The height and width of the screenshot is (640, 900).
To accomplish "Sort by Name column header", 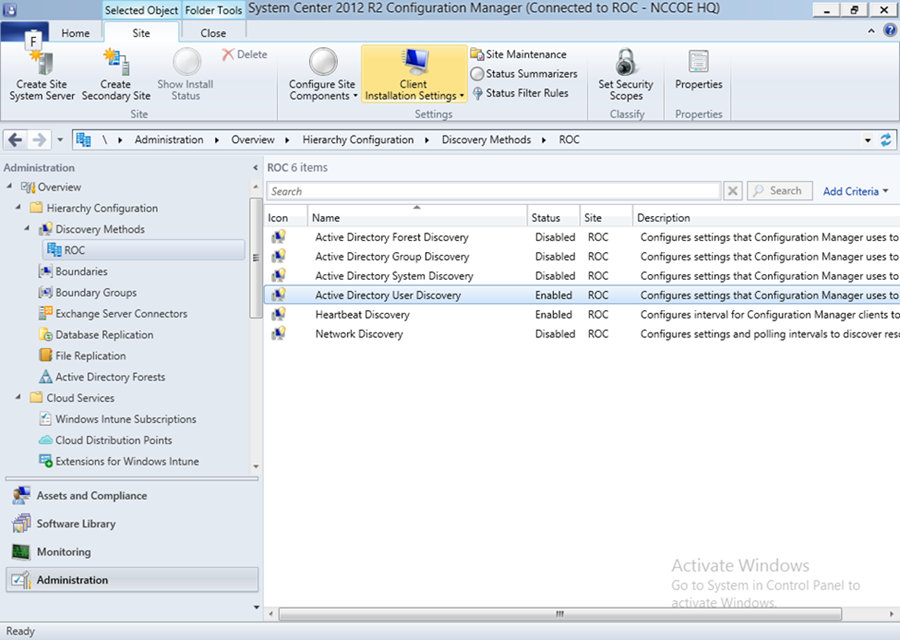I will click(x=417, y=218).
